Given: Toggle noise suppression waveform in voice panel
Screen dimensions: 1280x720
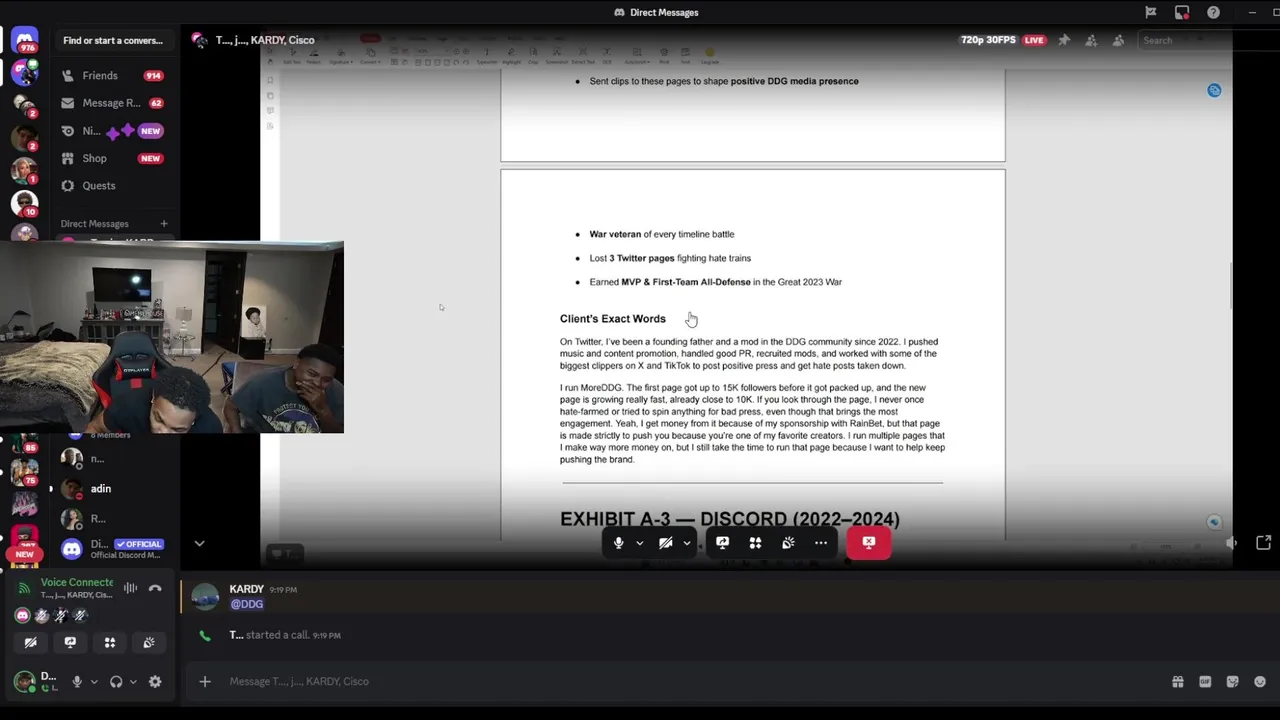Looking at the screenshot, I should pos(130,588).
